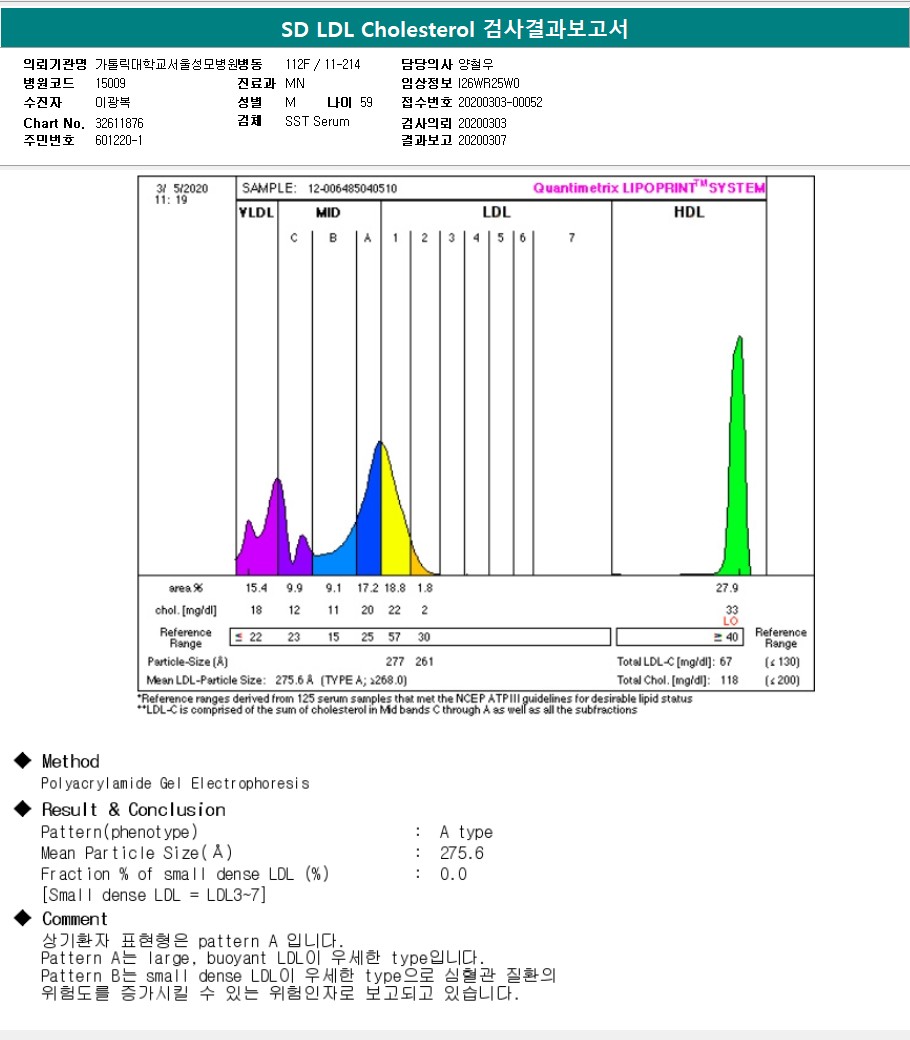Screen dimensions: 910x1040
Task: Click hospital code value 15009
Action: pyautogui.click(x=110, y=84)
